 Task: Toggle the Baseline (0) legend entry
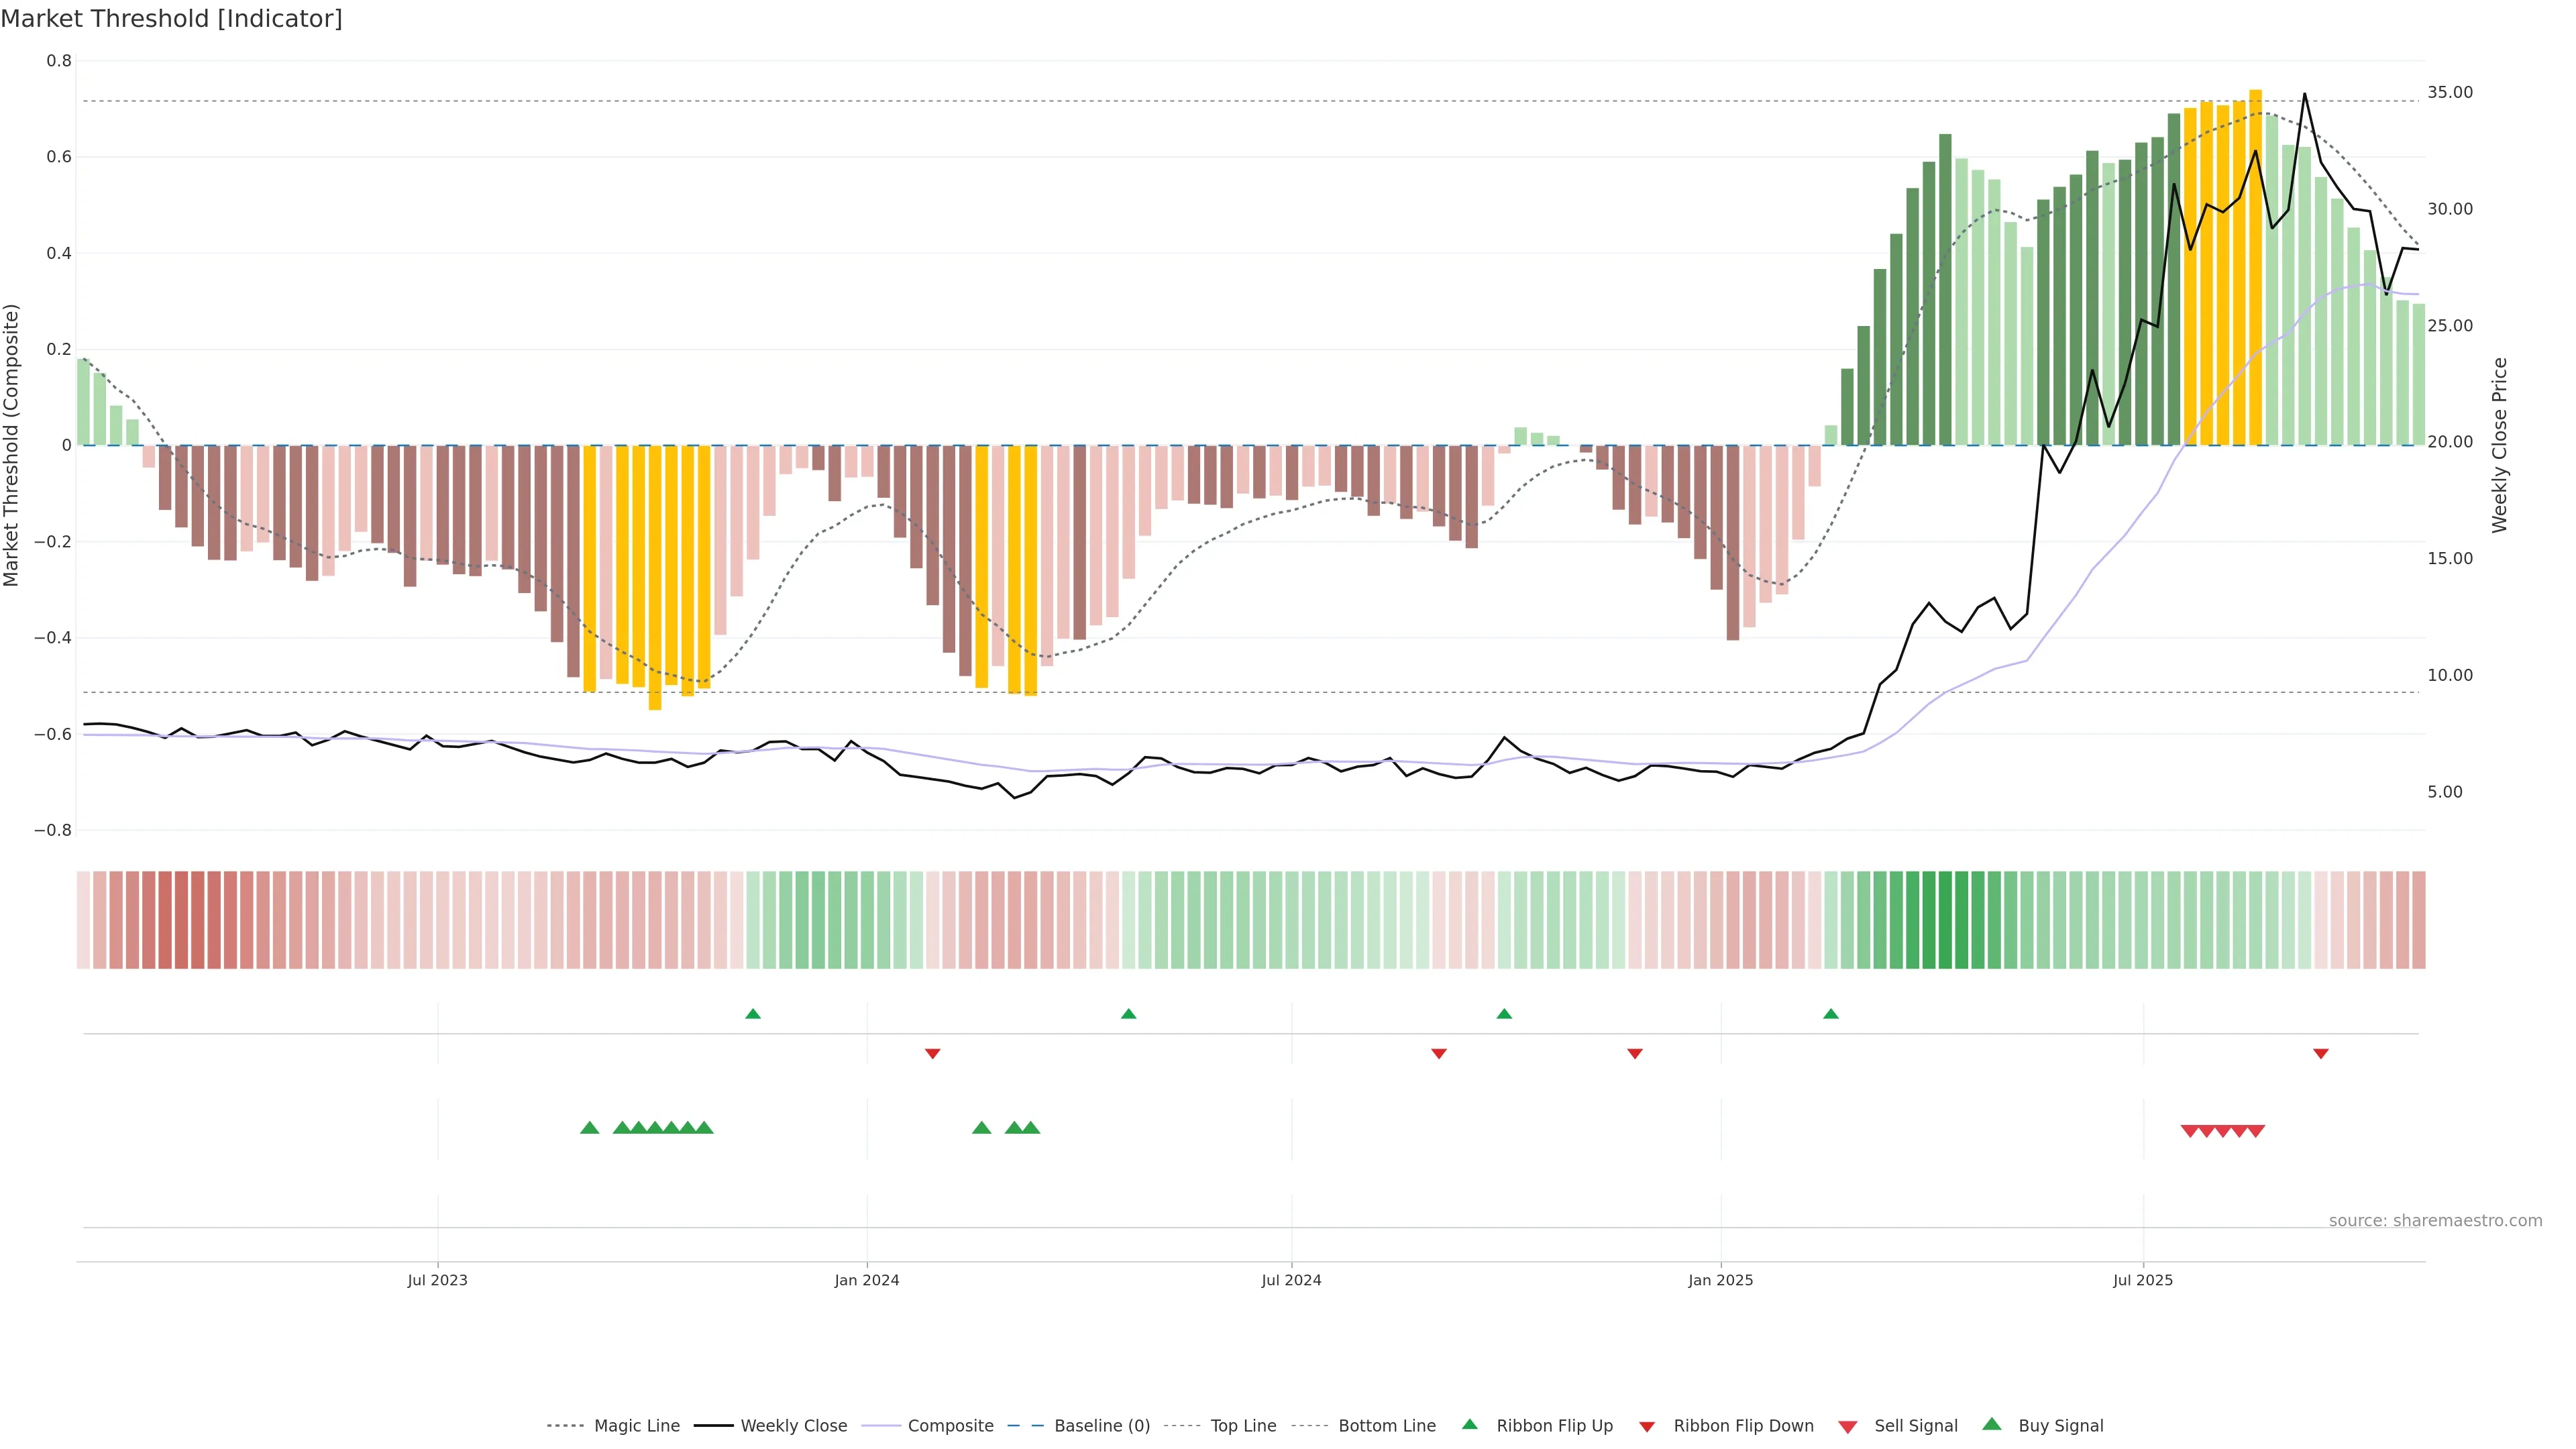1101,1426
